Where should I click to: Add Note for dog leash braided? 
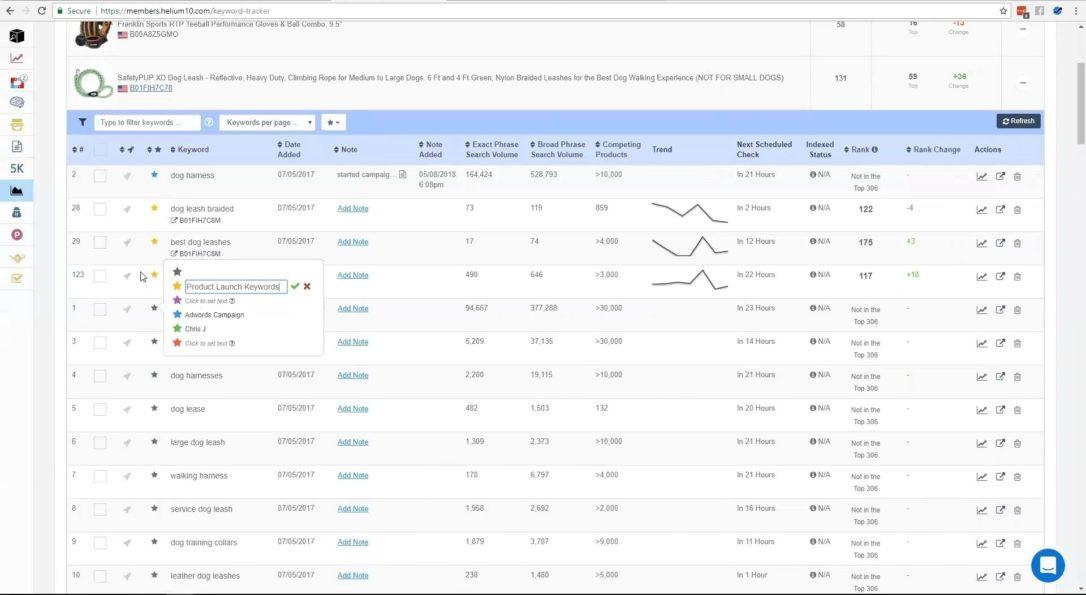(353, 208)
